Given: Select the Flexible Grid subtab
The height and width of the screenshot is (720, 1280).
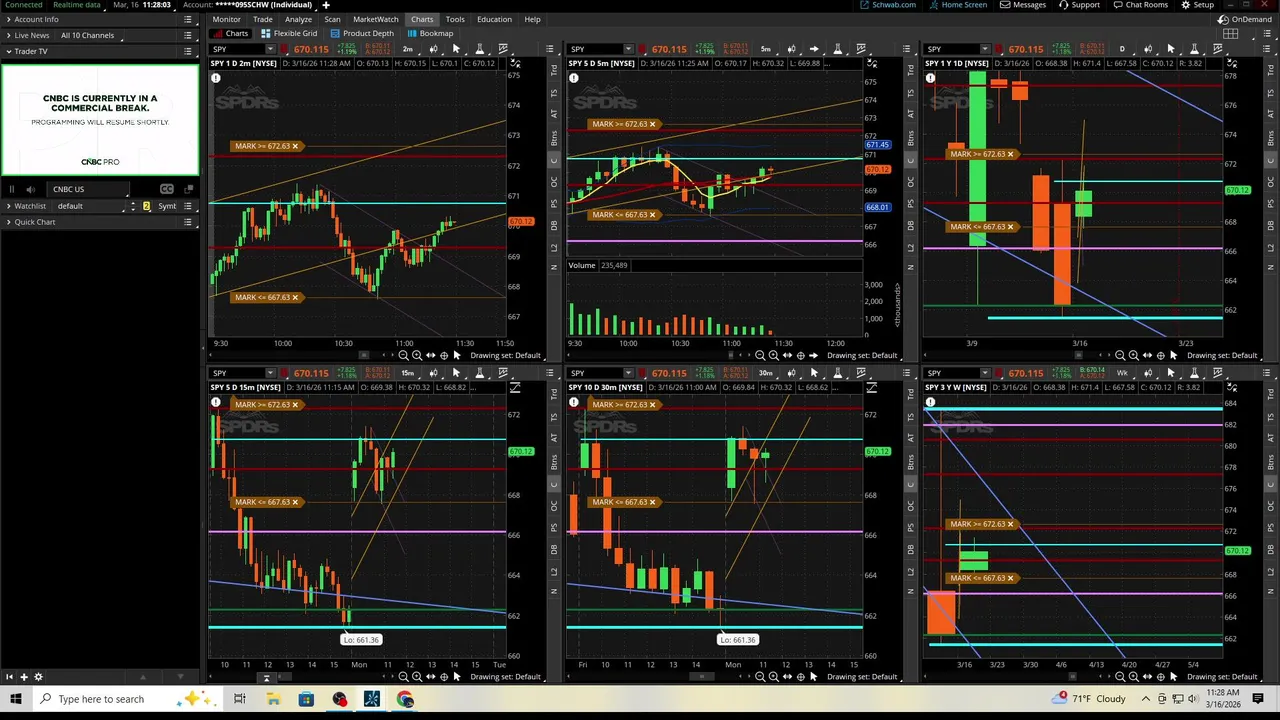Looking at the screenshot, I should [x=289, y=33].
